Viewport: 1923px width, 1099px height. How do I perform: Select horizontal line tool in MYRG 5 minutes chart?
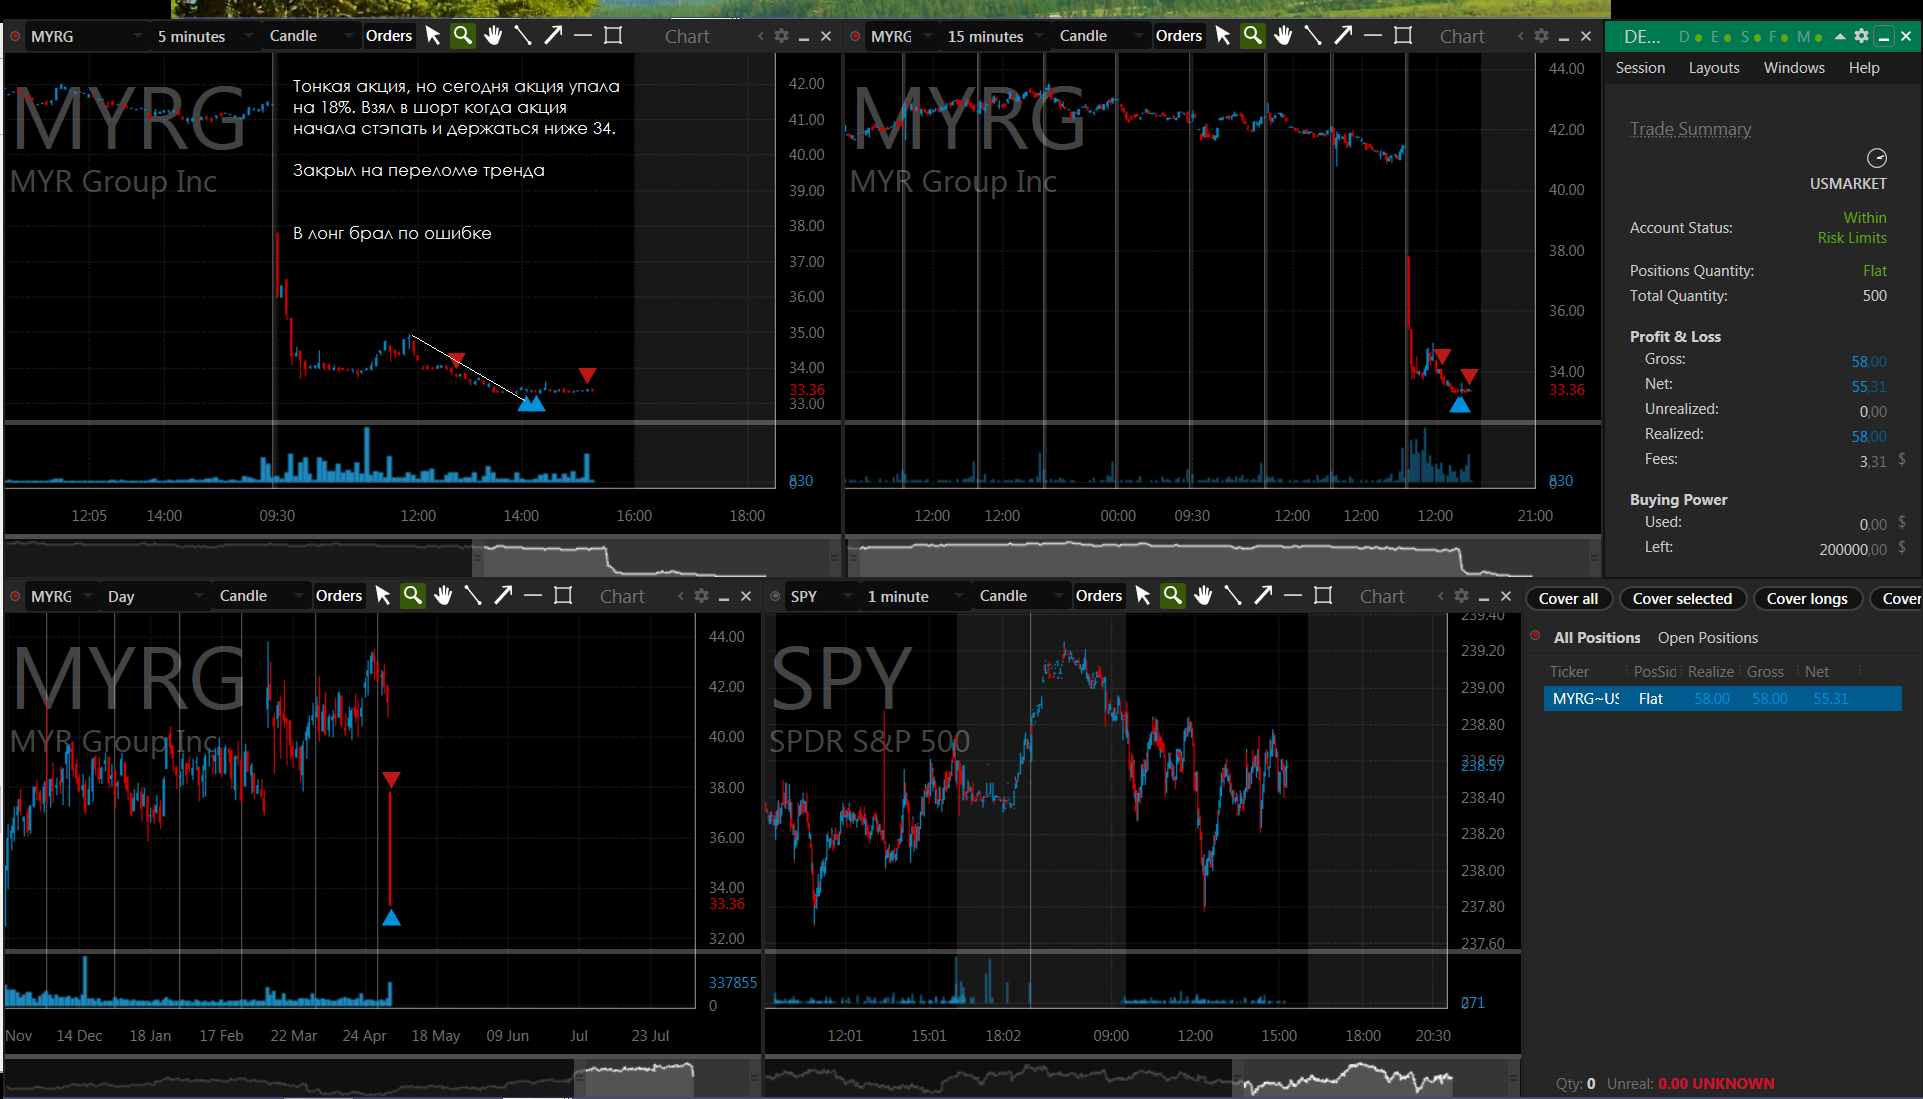click(583, 36)
